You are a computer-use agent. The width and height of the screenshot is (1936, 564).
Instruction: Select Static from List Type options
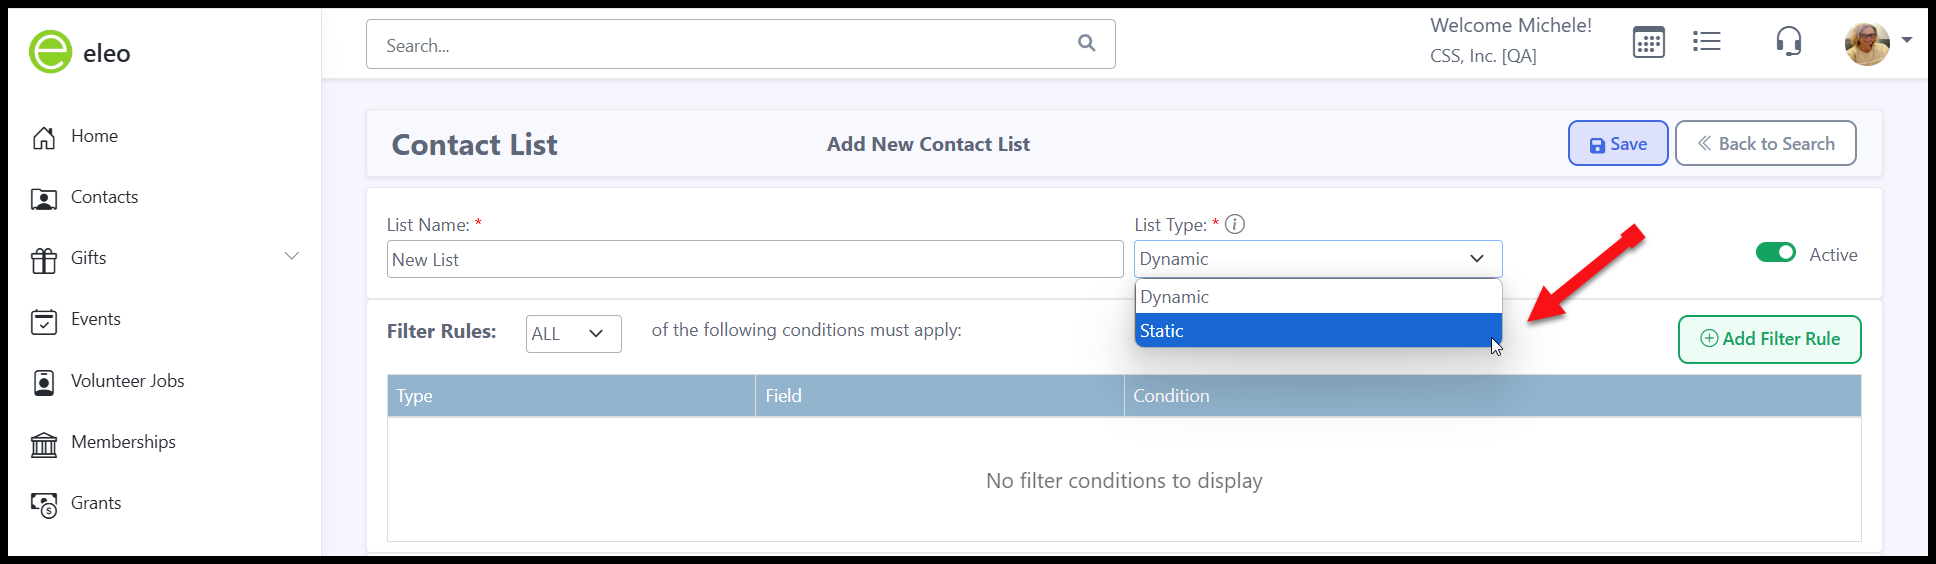point(1318,331)
